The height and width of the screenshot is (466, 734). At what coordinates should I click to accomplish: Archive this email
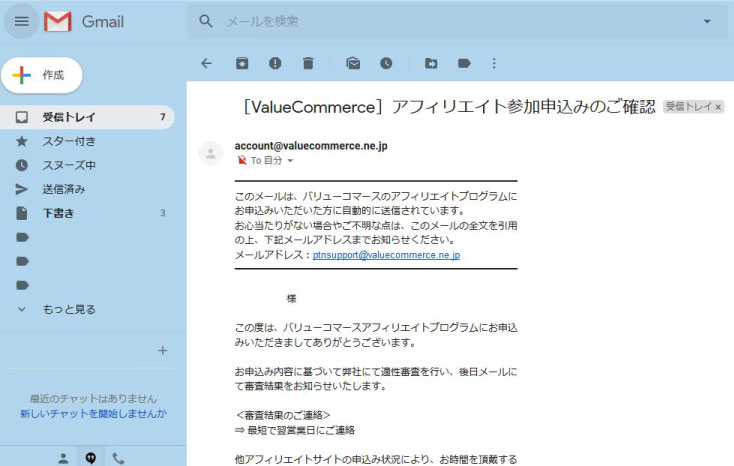242,63
